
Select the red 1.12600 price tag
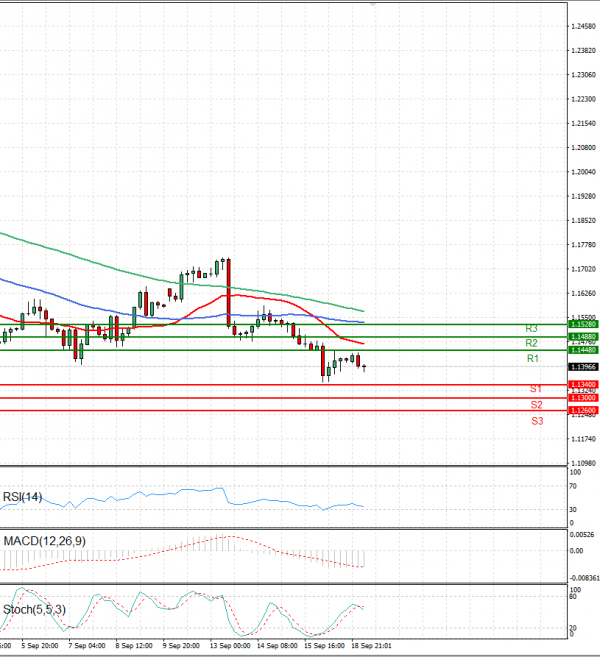click(583, 410)
